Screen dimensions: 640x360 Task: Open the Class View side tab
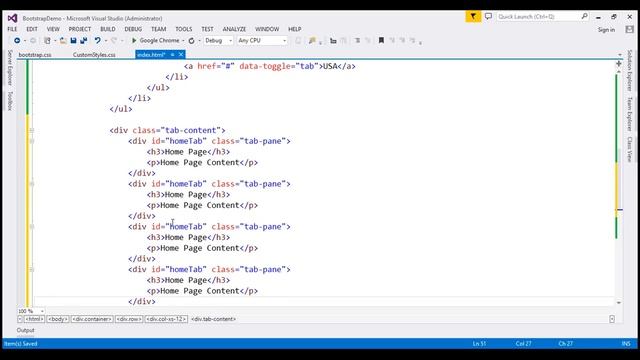point(629,149)
